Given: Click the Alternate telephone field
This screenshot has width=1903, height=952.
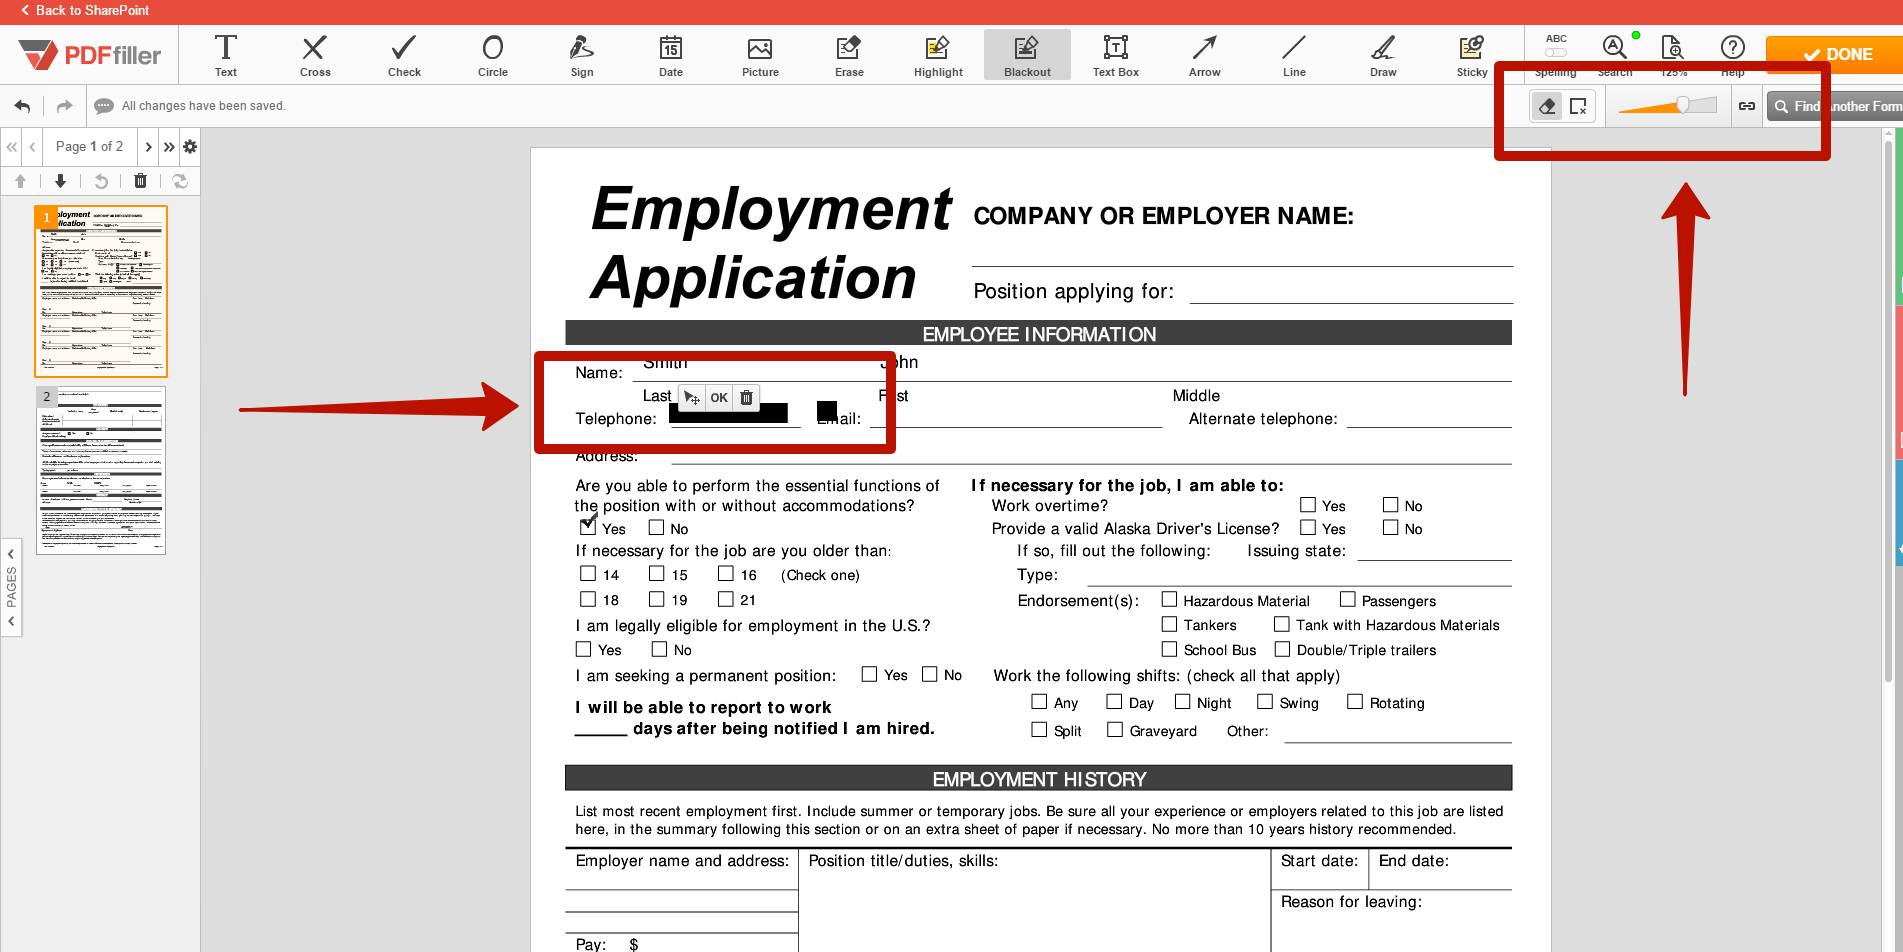Looking at the screenshot, I should pos(1429,418).
